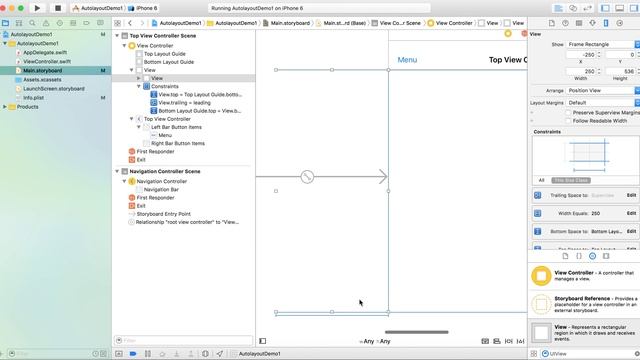Open the Quick Help inspector tab
This screenshot has width=640, height=360.
565,23
